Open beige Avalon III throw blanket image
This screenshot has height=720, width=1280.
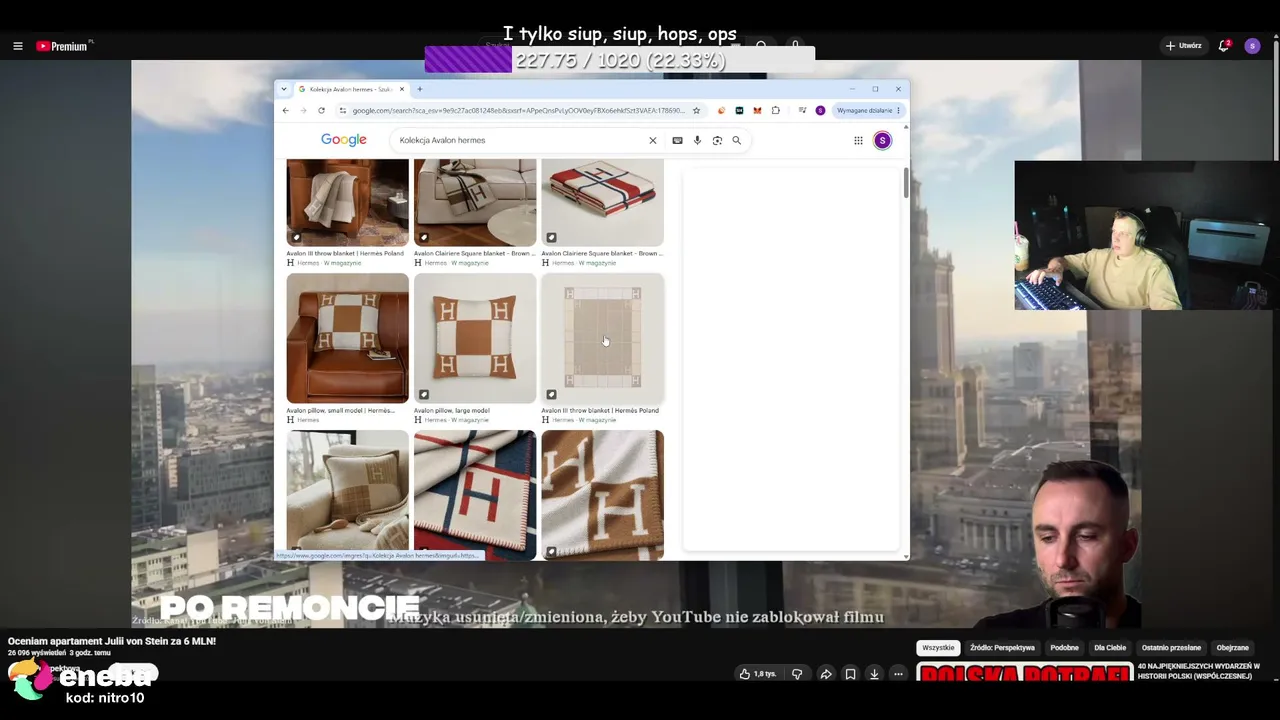tap(603, 338)
